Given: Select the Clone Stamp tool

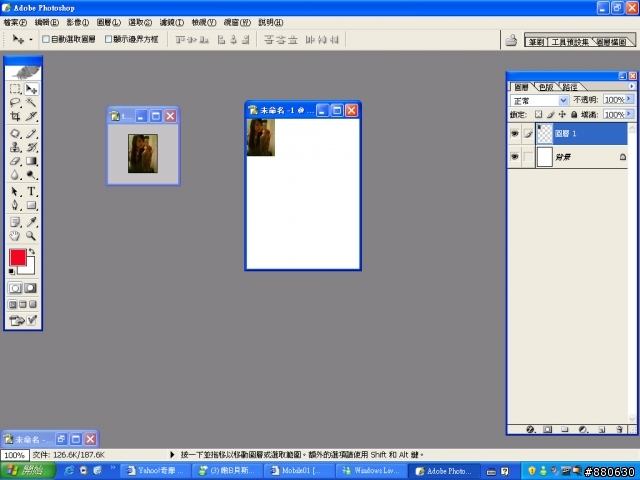Looking at the screenshot, I should coord(15,147).
